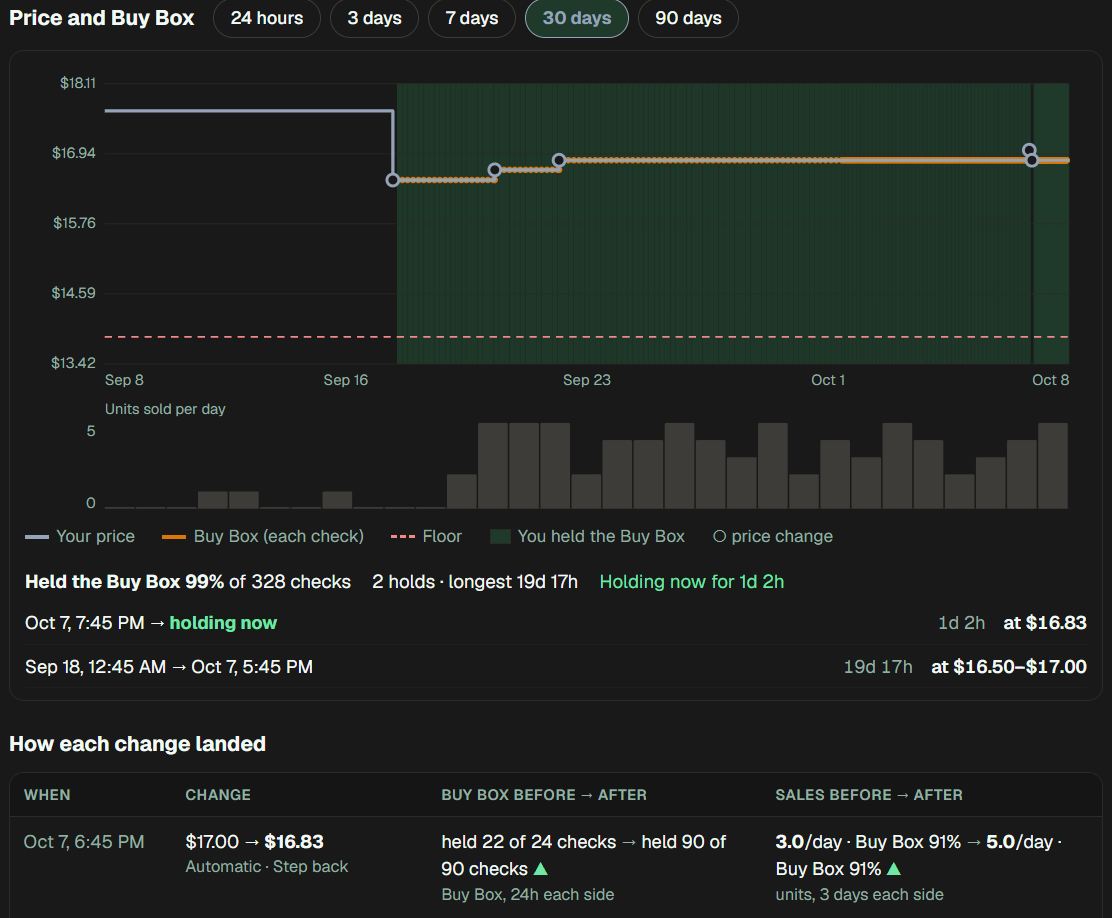Viewport: 1112px width, 918px height.
Task: Click the 'Price and Buy Box' heading
Action: (x=101, y=18)
